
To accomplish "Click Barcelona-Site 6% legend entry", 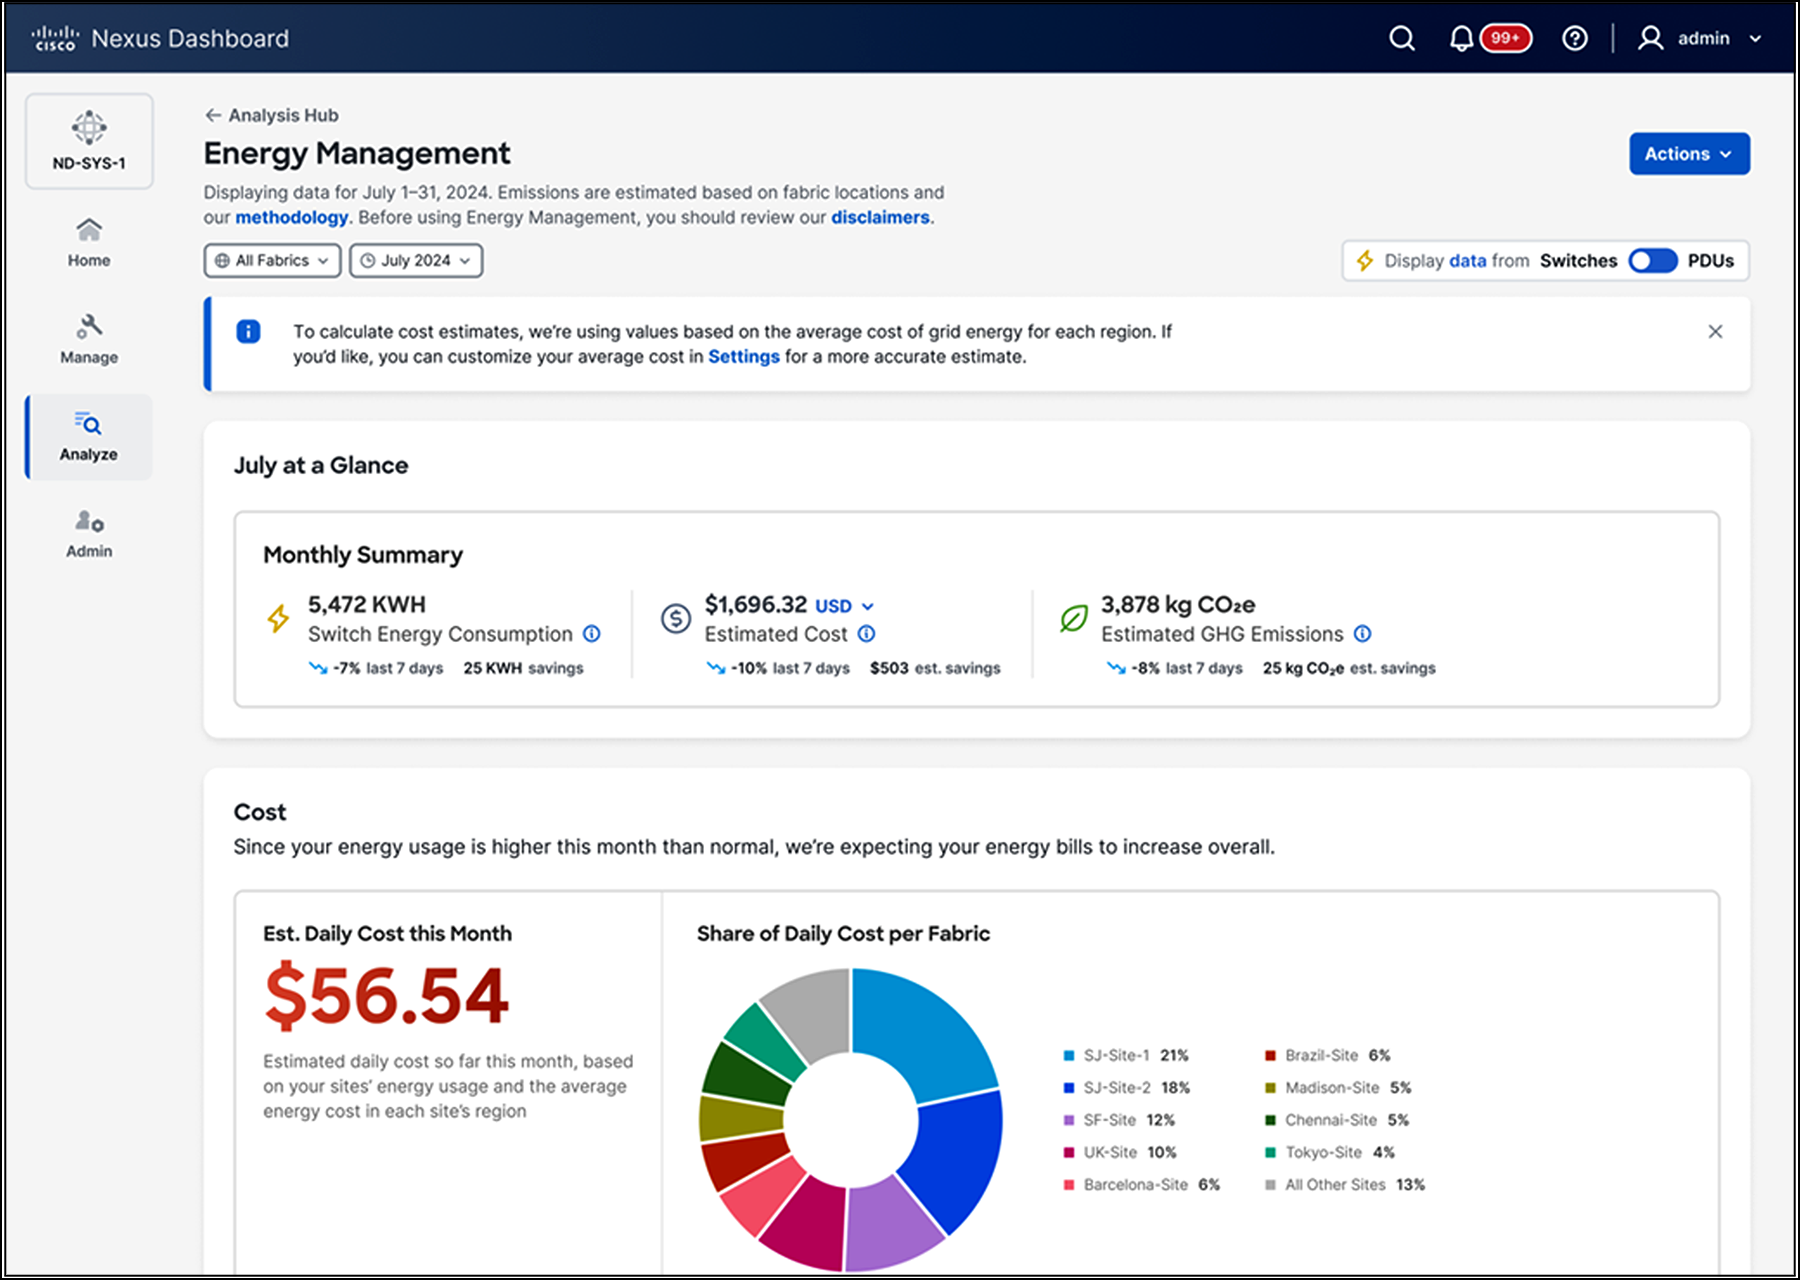I will pyautogui.click(x=1142, y=1184).
